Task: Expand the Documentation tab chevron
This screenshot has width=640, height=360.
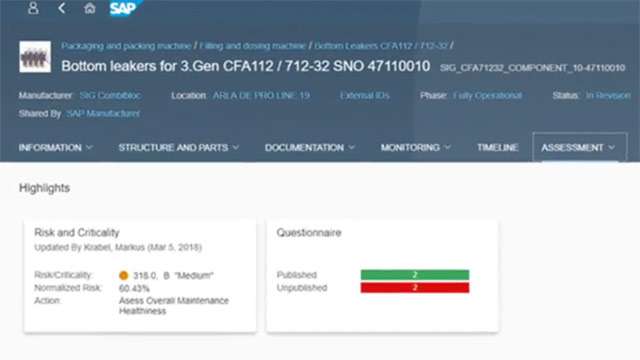Action: (351, 147)
